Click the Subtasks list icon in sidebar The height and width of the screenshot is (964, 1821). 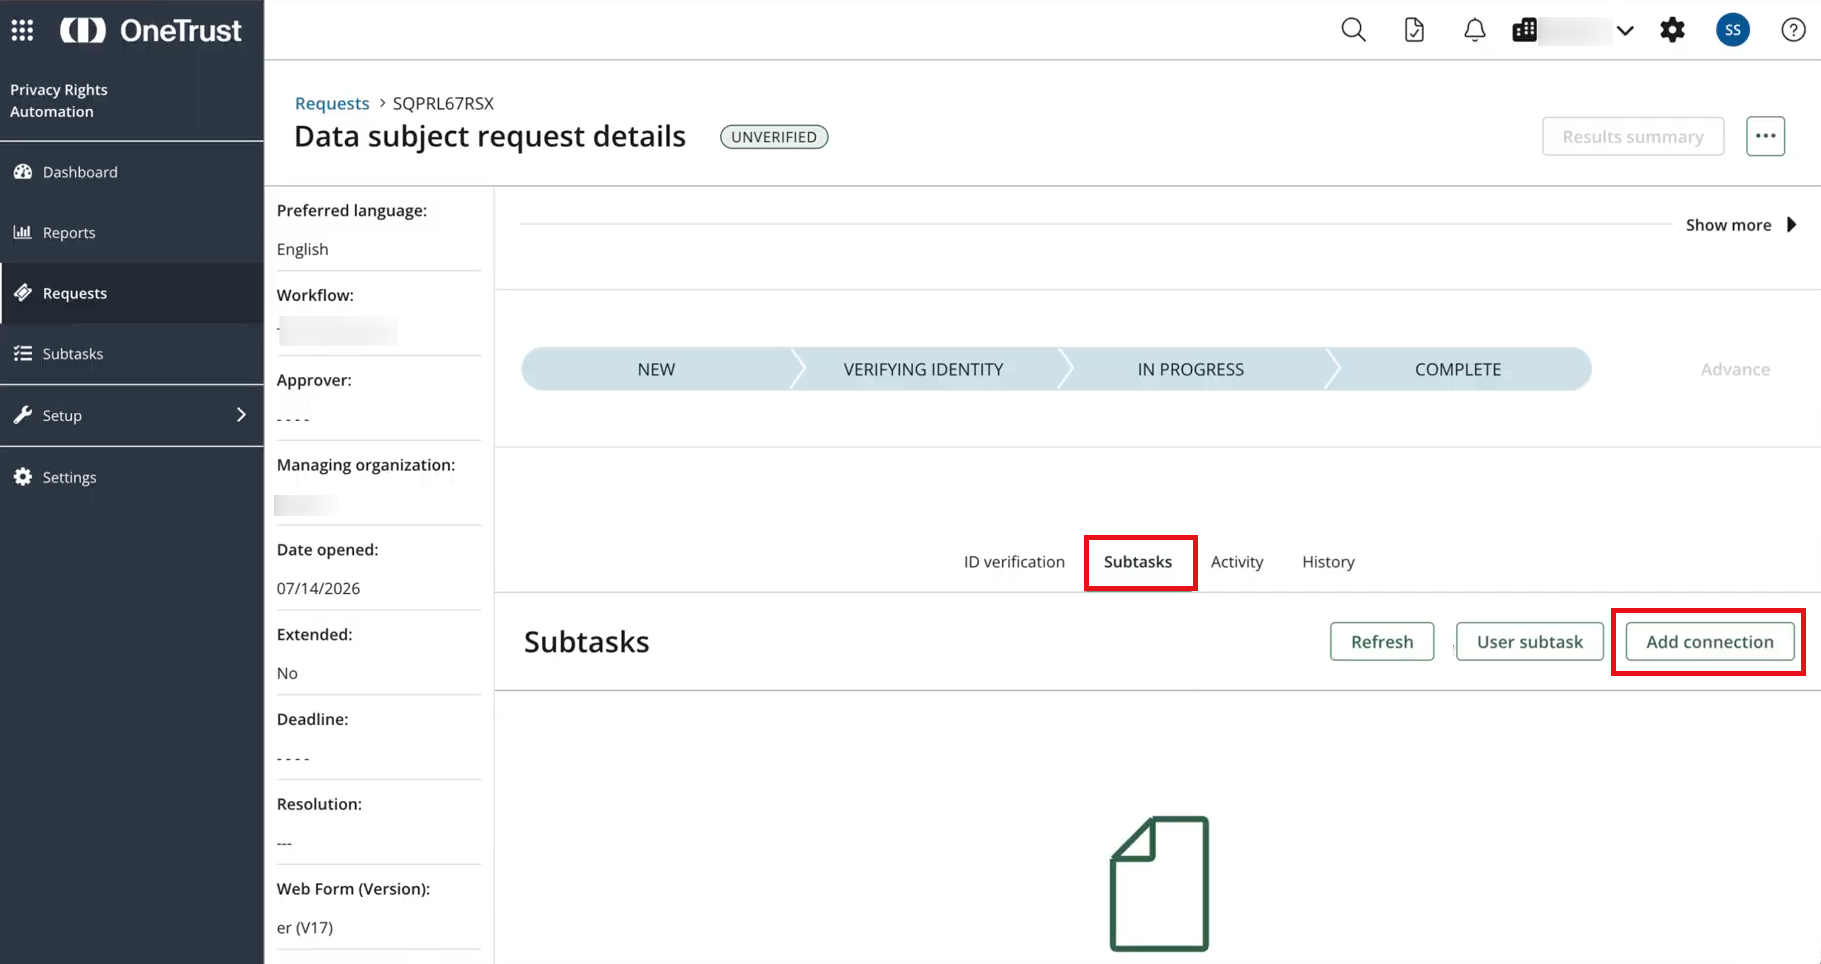point(23,353)
